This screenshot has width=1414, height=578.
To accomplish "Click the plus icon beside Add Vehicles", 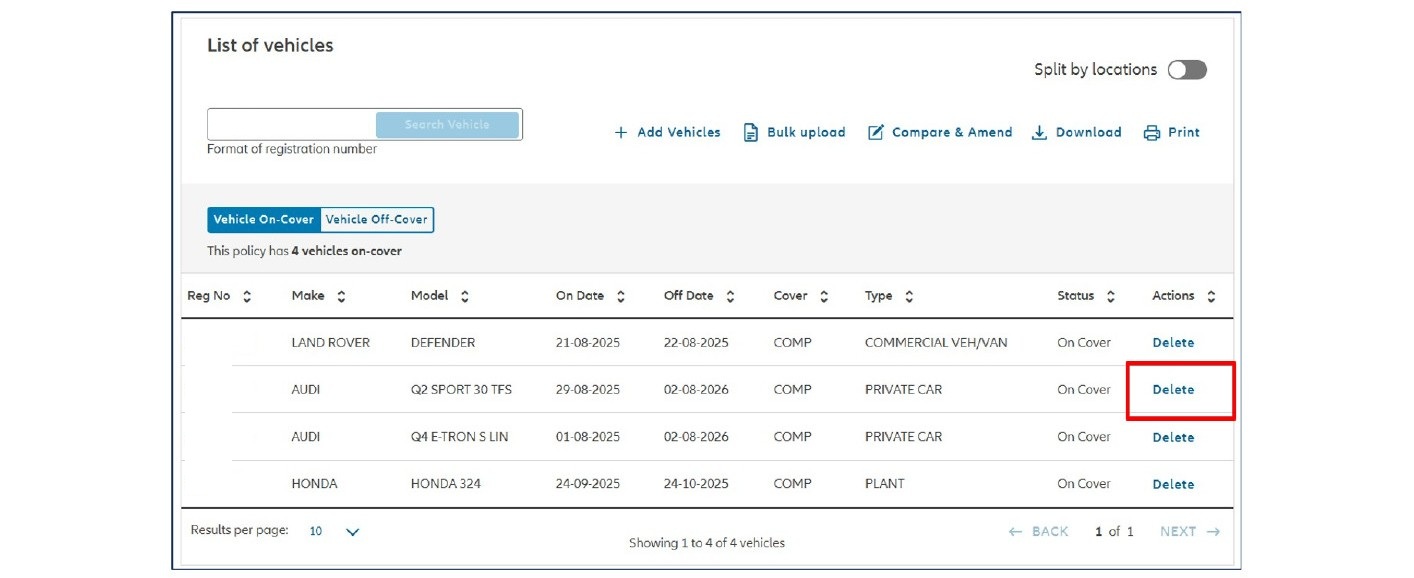I will point(621,132).
